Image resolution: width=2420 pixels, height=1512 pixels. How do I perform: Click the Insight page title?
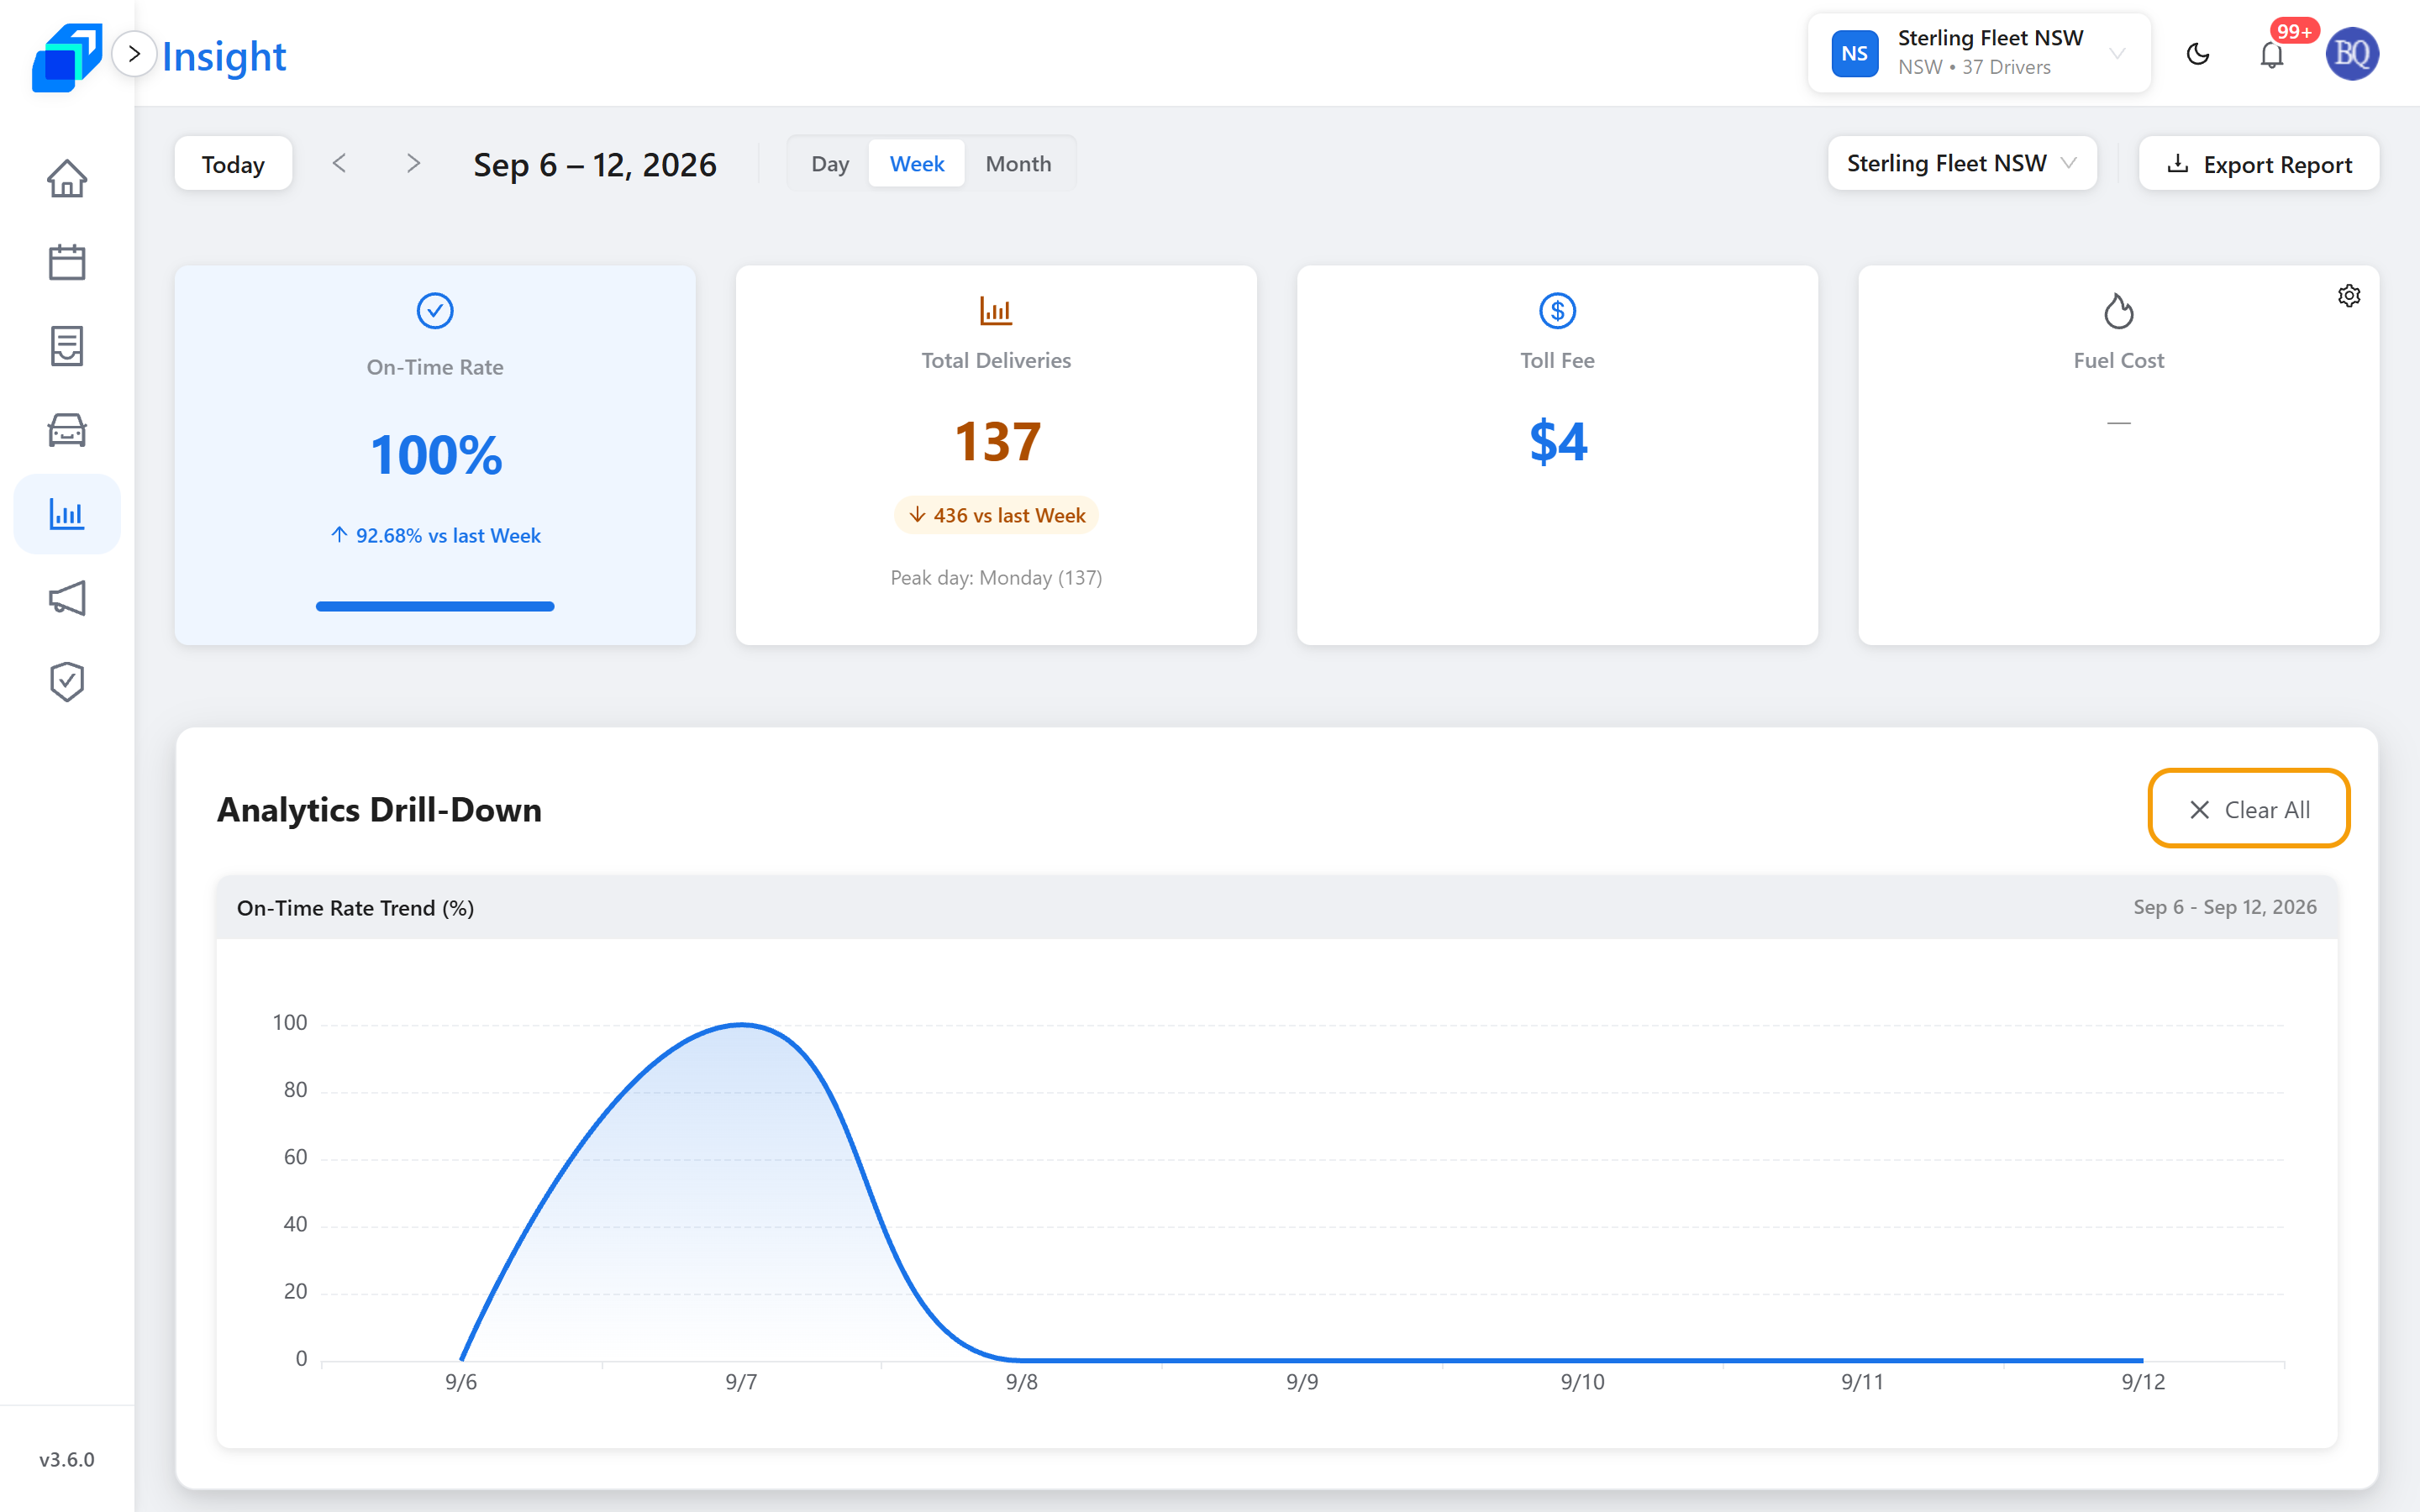(224, 56)
